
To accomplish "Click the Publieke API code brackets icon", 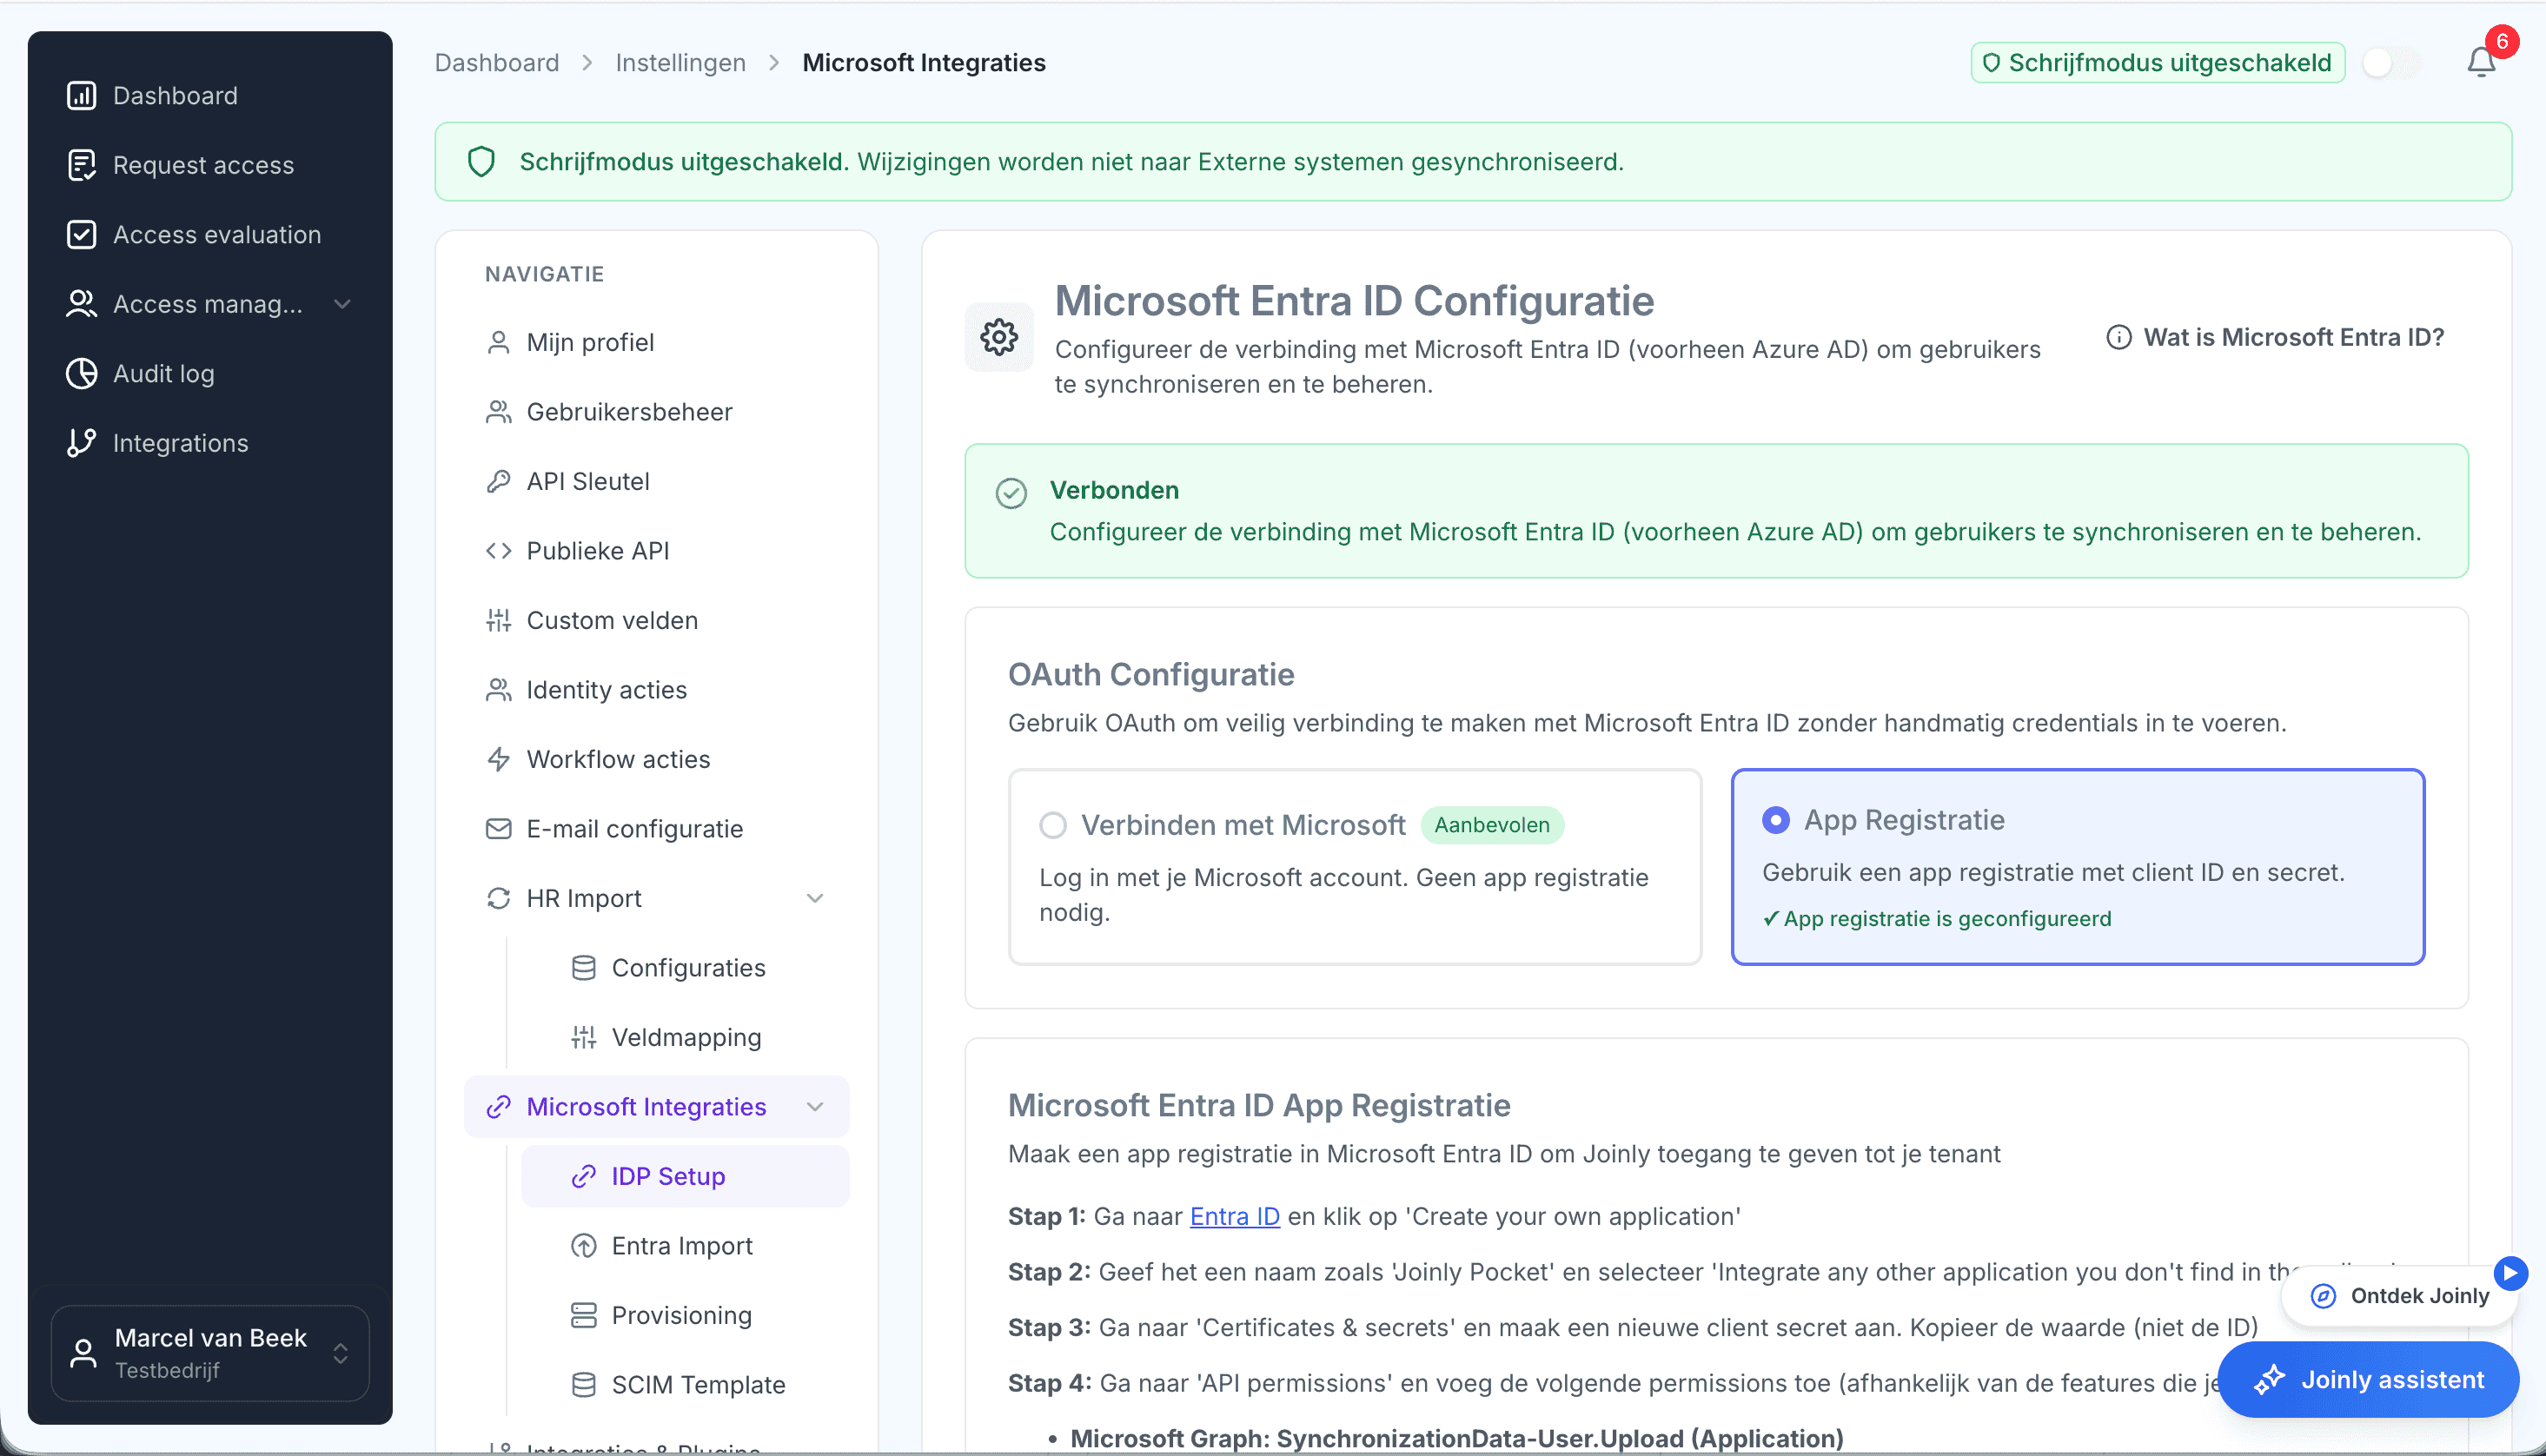I will coord(498,551).
